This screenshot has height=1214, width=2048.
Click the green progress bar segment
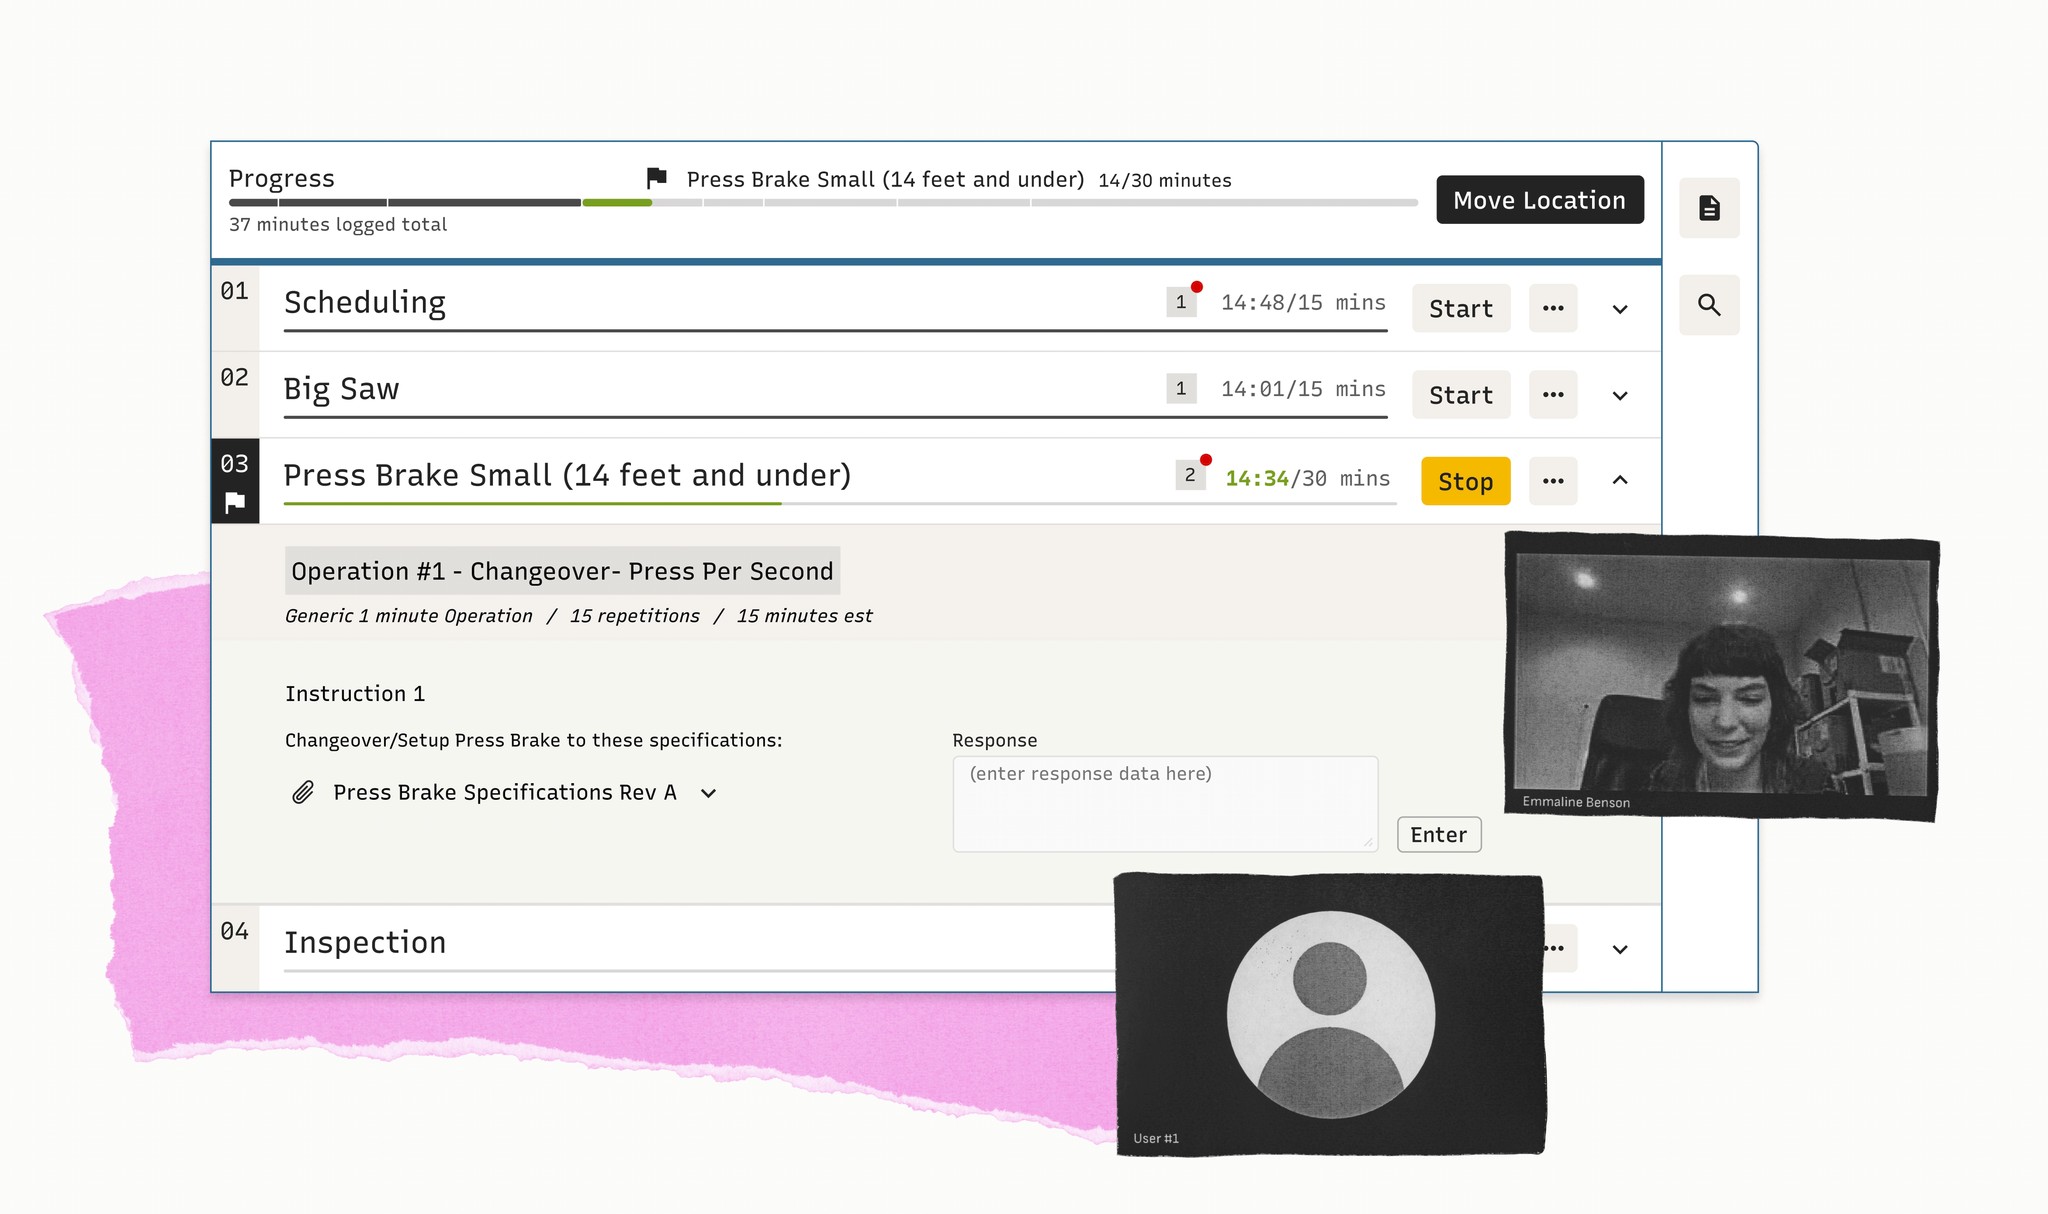pyautogui.click(x=617, y=203)
